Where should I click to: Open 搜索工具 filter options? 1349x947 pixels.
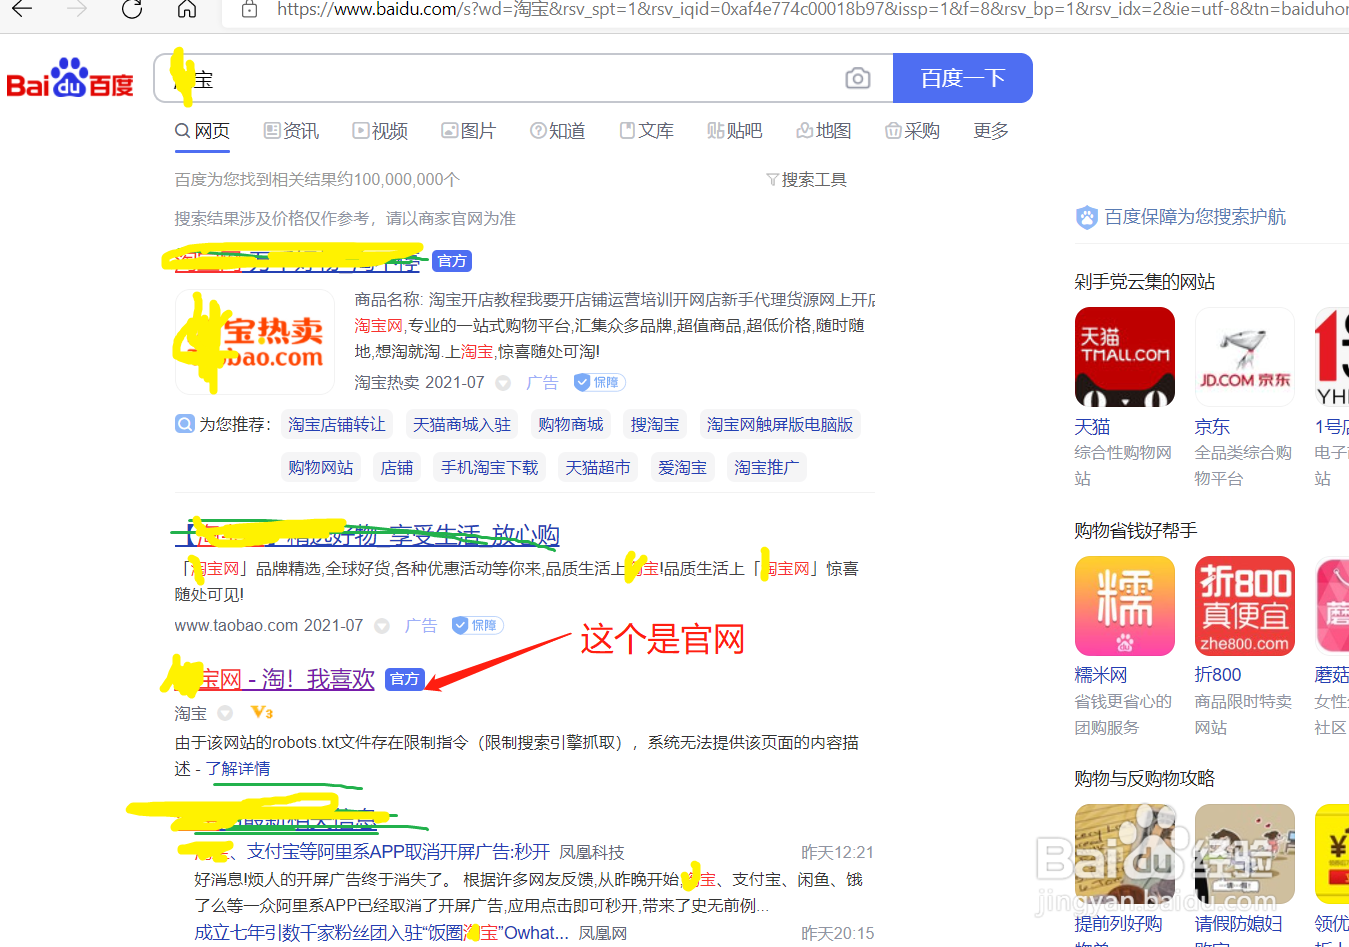tap(806, 180)
